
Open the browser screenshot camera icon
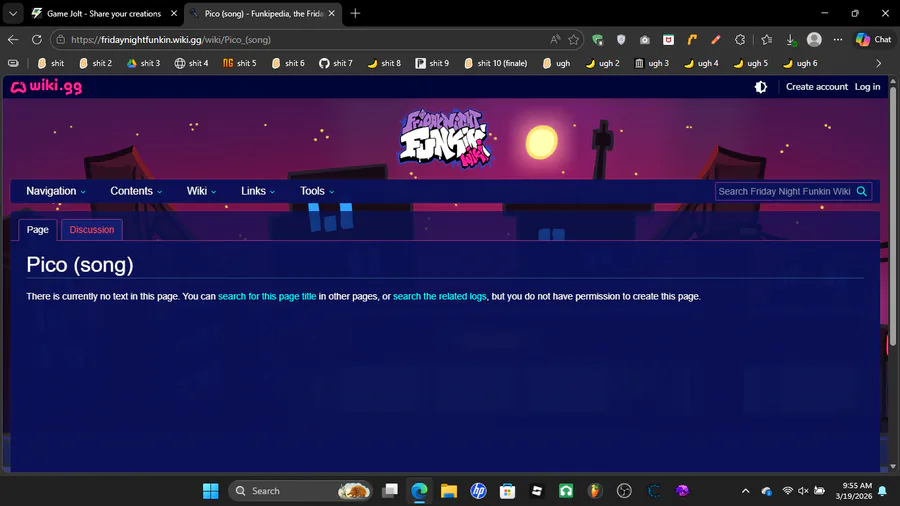coord(645,40)
